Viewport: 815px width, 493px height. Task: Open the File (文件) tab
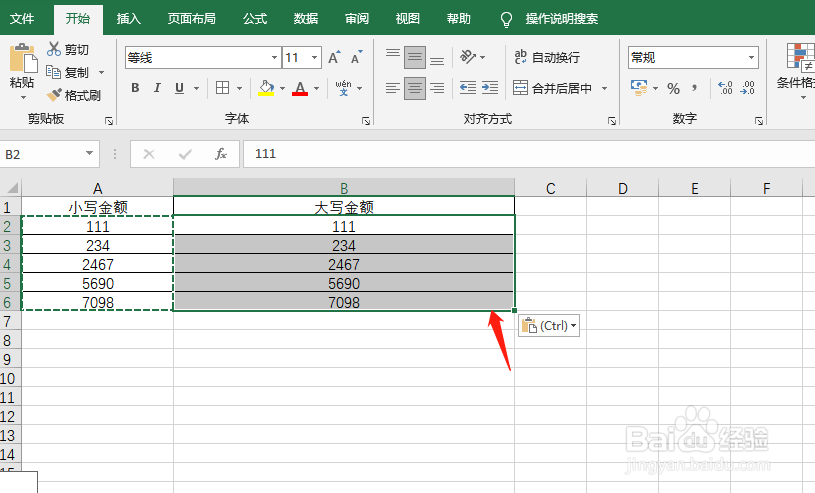(x=22, y=19)
